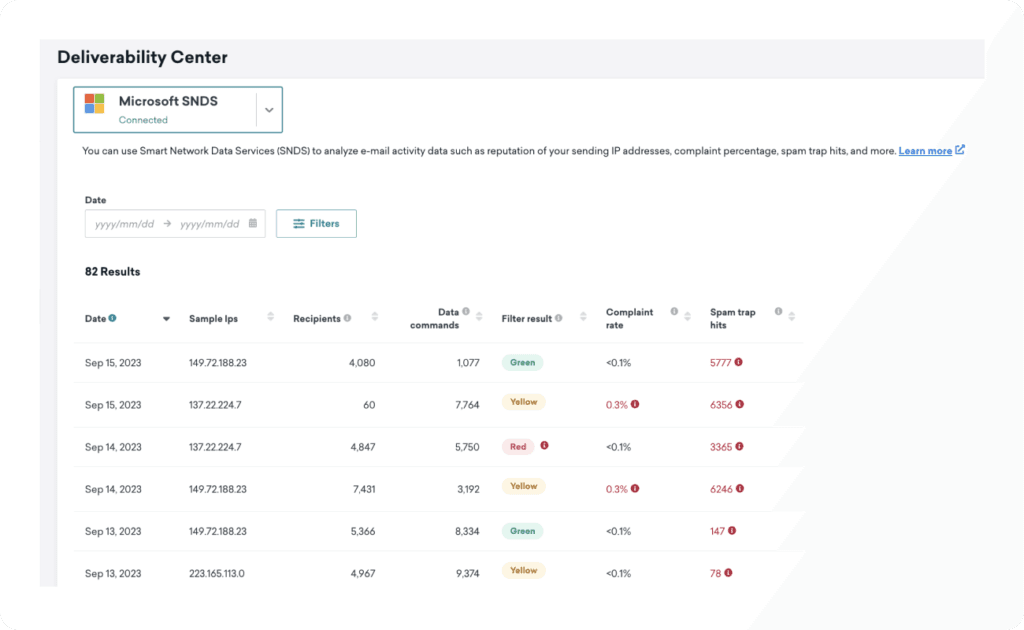Viewport: 1024px width, 630px height.
Task: Click the start date input field
Action: coord(124,224)
